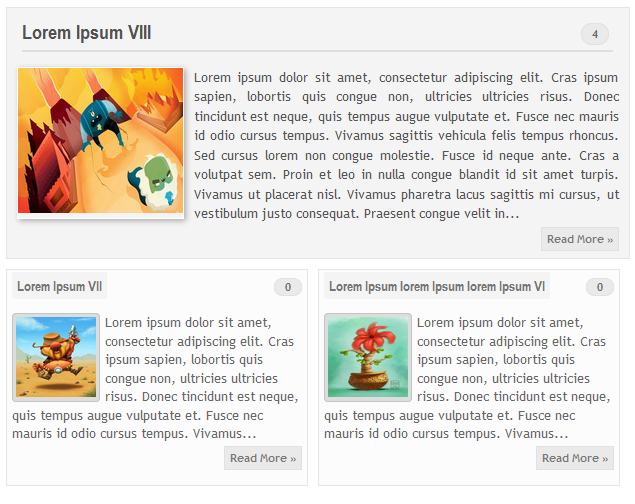635x504 pixels.
Task: Click the double arrow on VIII's Read More
Action: 610,240
